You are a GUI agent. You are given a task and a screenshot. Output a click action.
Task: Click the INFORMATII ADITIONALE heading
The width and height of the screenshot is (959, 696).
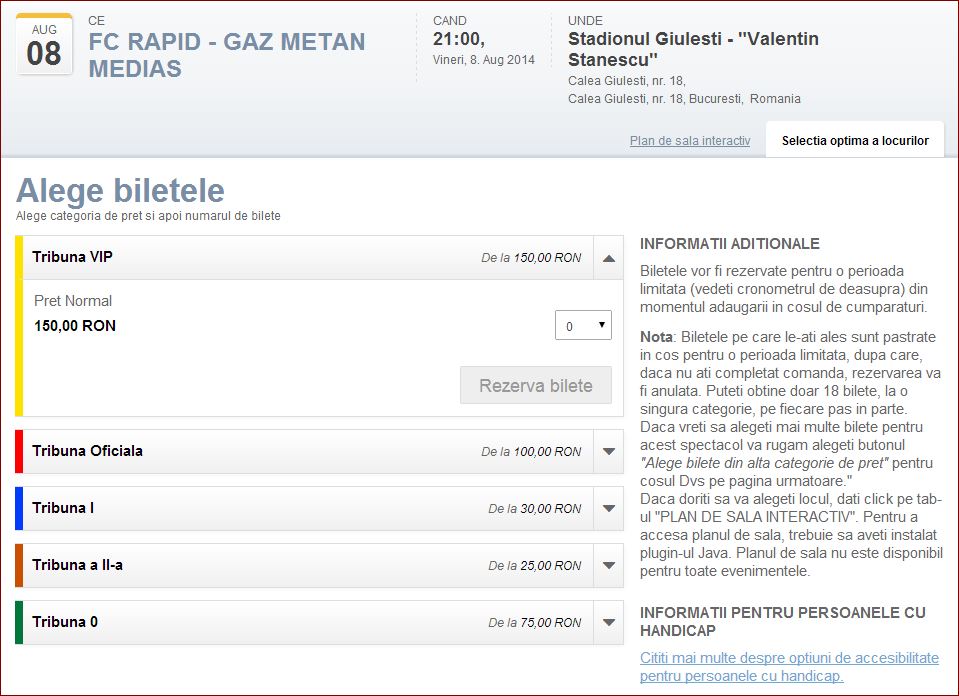(x=730, y=243)
